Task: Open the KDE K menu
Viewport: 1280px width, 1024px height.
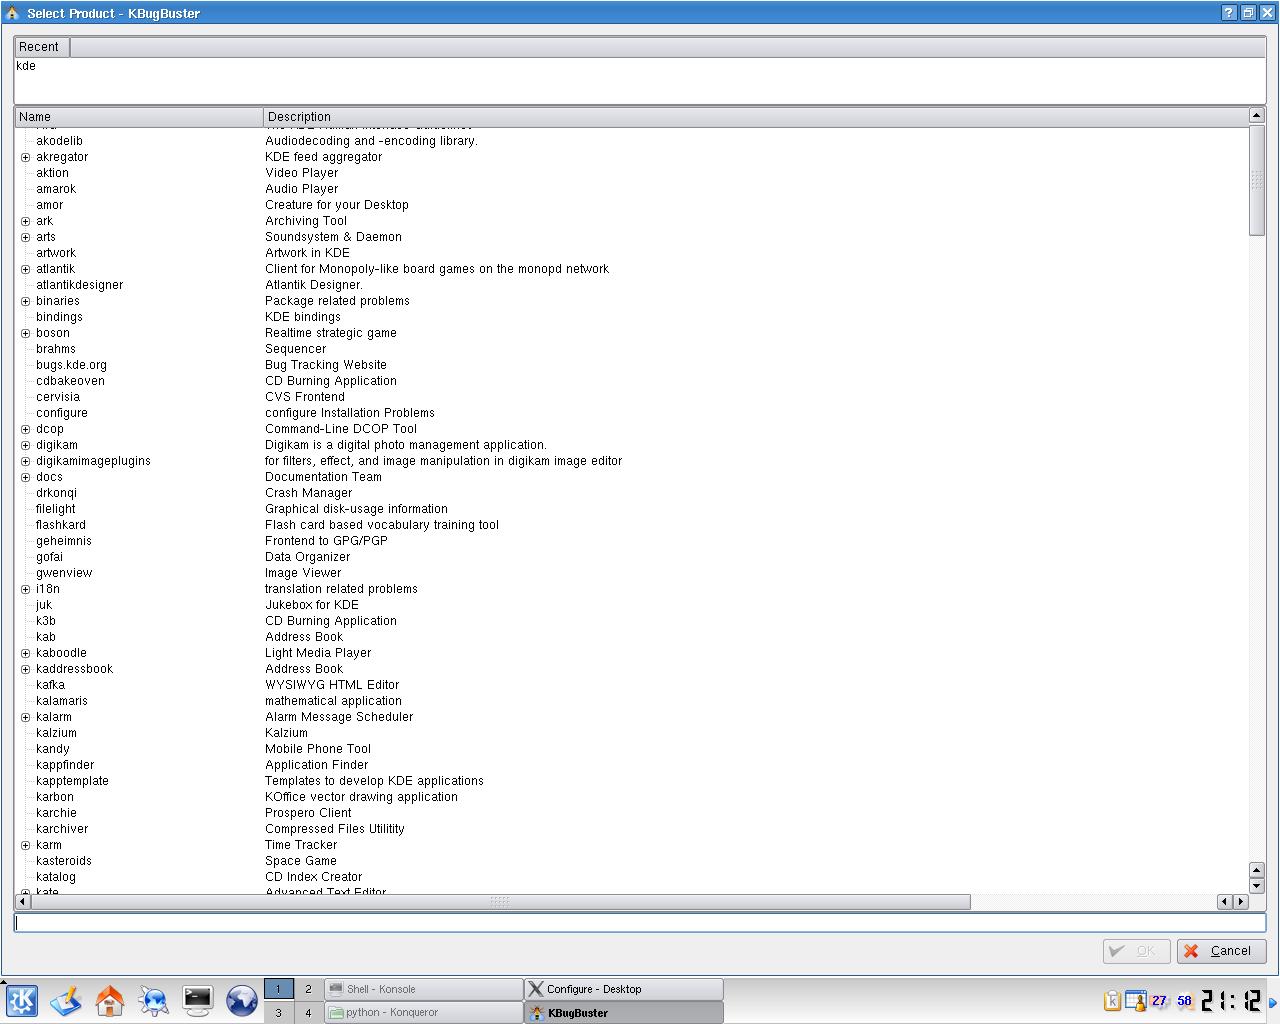Action: pos(21,1000)
